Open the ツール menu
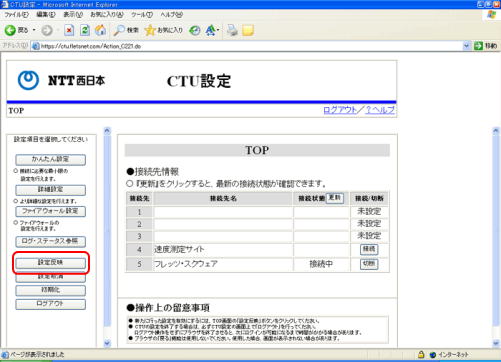 (x=142, y=15)
